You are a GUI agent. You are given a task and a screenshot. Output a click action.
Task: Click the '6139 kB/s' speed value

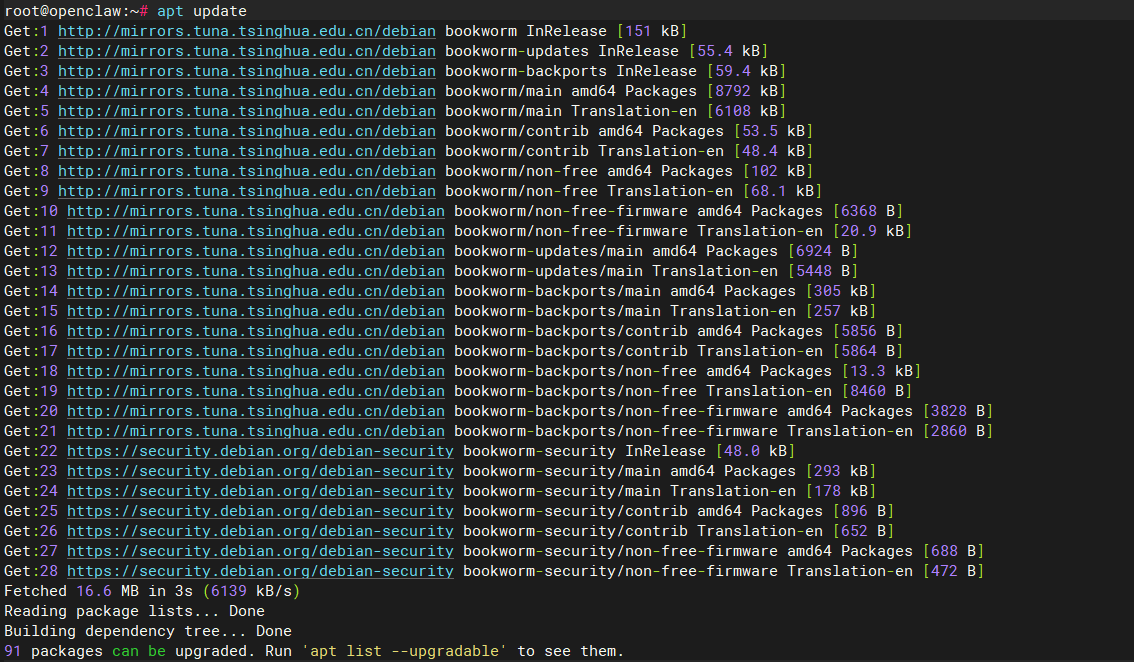coord(251,591)
